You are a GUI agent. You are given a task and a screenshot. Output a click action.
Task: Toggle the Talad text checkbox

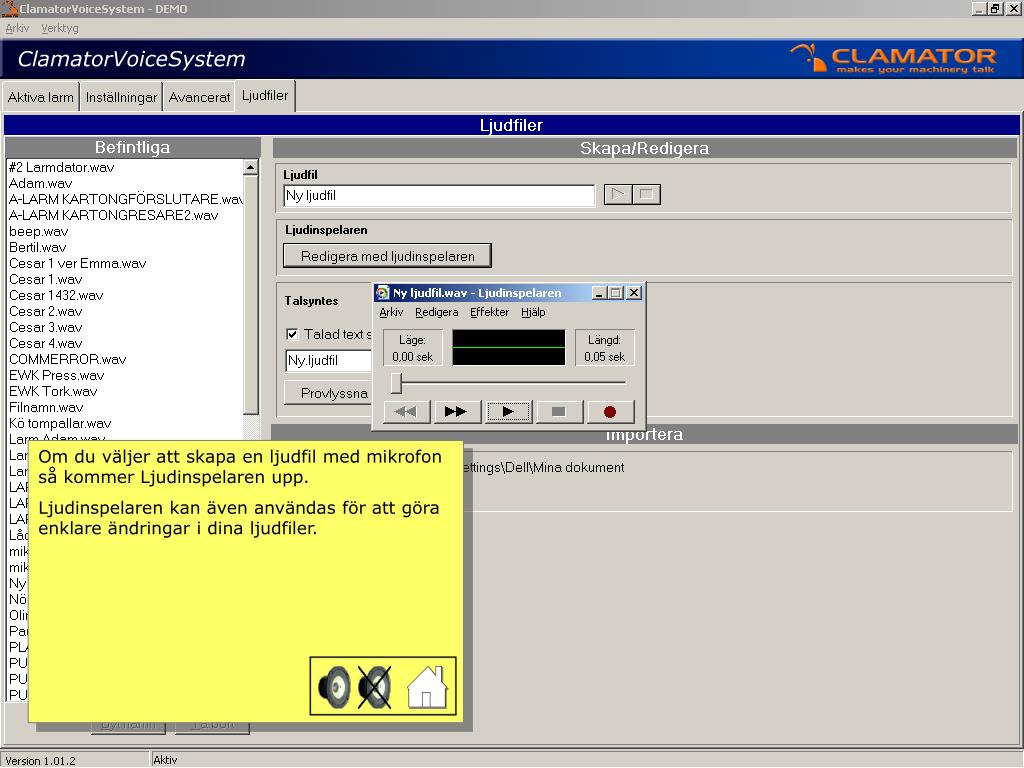pos(292,335)
